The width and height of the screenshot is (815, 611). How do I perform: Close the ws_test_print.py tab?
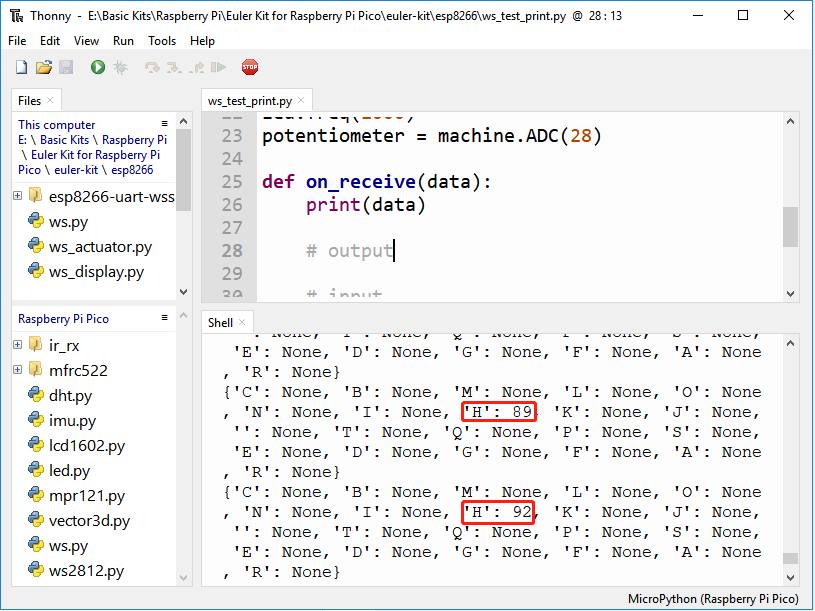(x=301, y=100)
